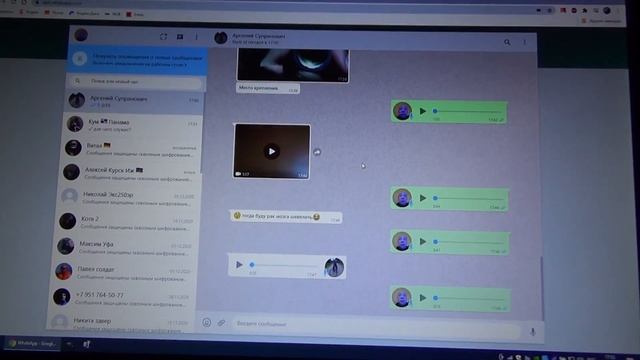Screen dimensions: 640x360
Task: Click the Максим Уфа contact avatar
Action: pyautogui.click(x=65, y=246)
